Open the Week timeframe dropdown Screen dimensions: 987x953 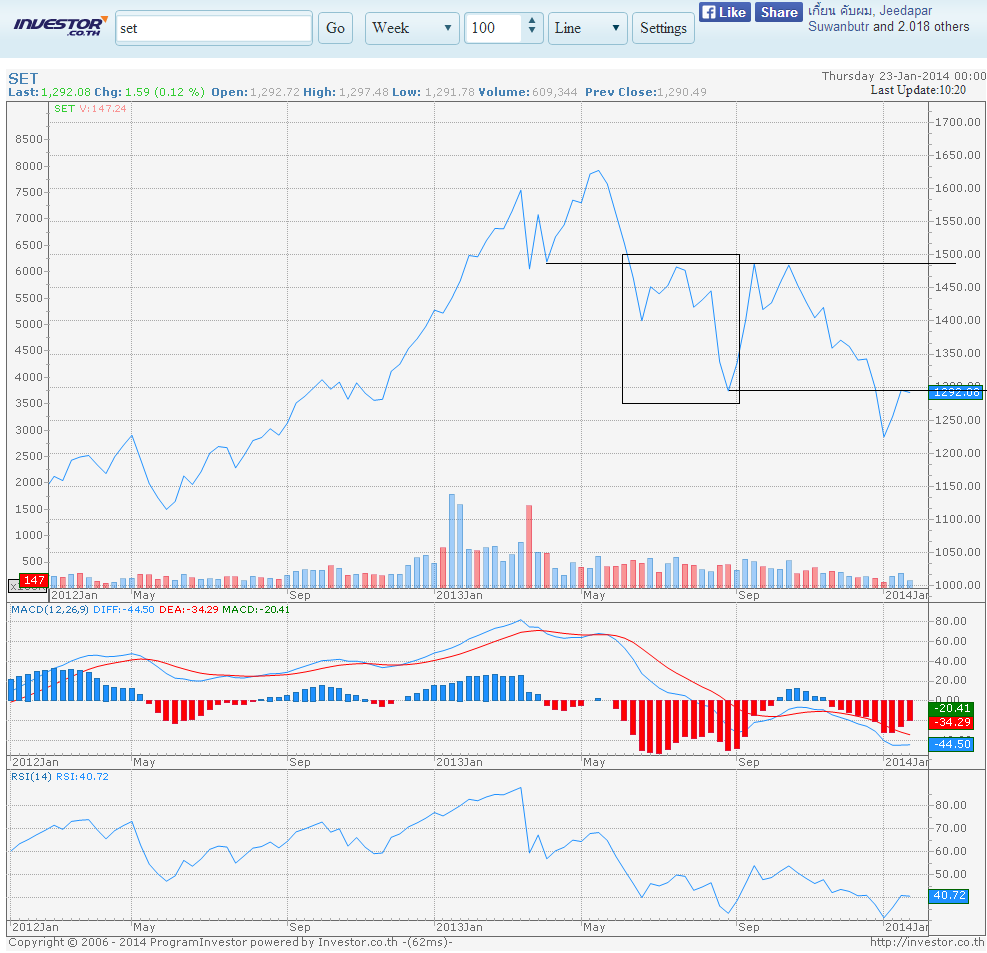tap(412, 28)
